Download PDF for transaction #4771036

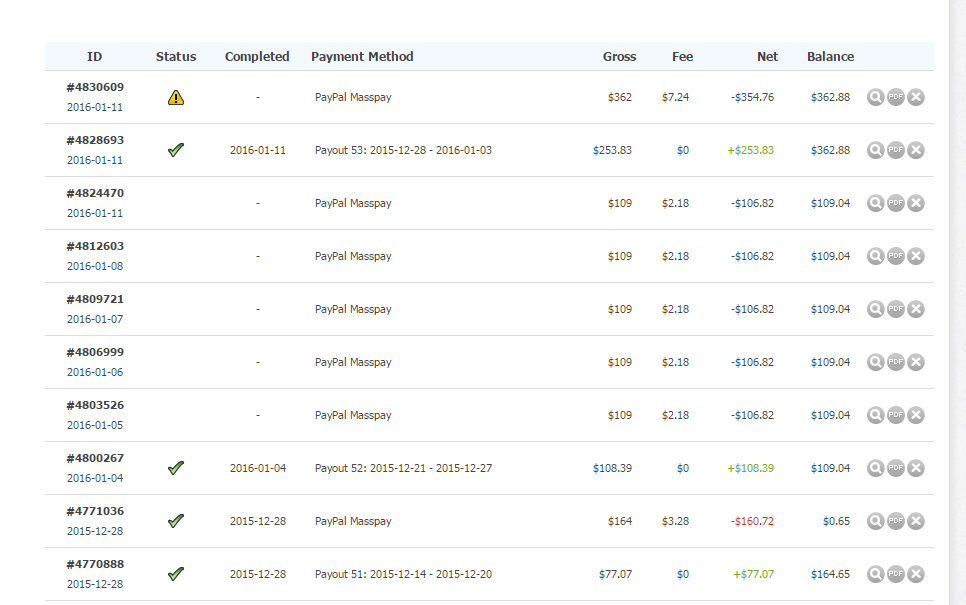coord(896,521)
